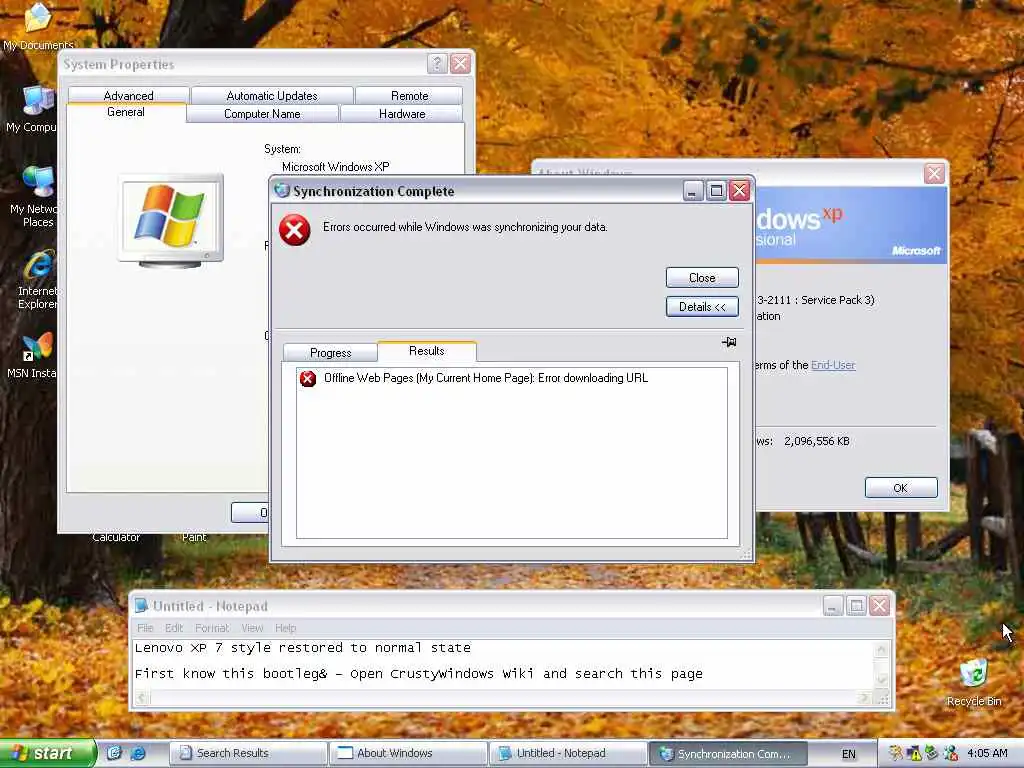Open the Notepad File menu
The image size is (1024, 768).
pos(145,628)
